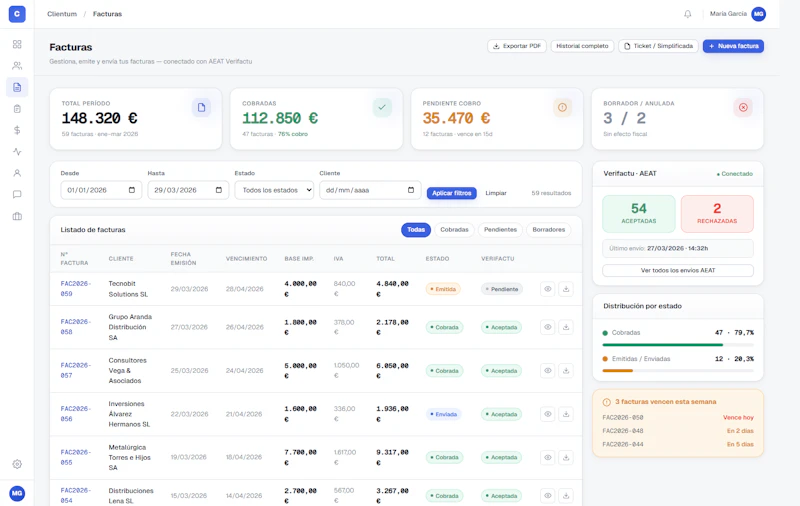Click the MG avatar at sidebar bottom
Screen dimensions: 800x506
pos(17,493)
